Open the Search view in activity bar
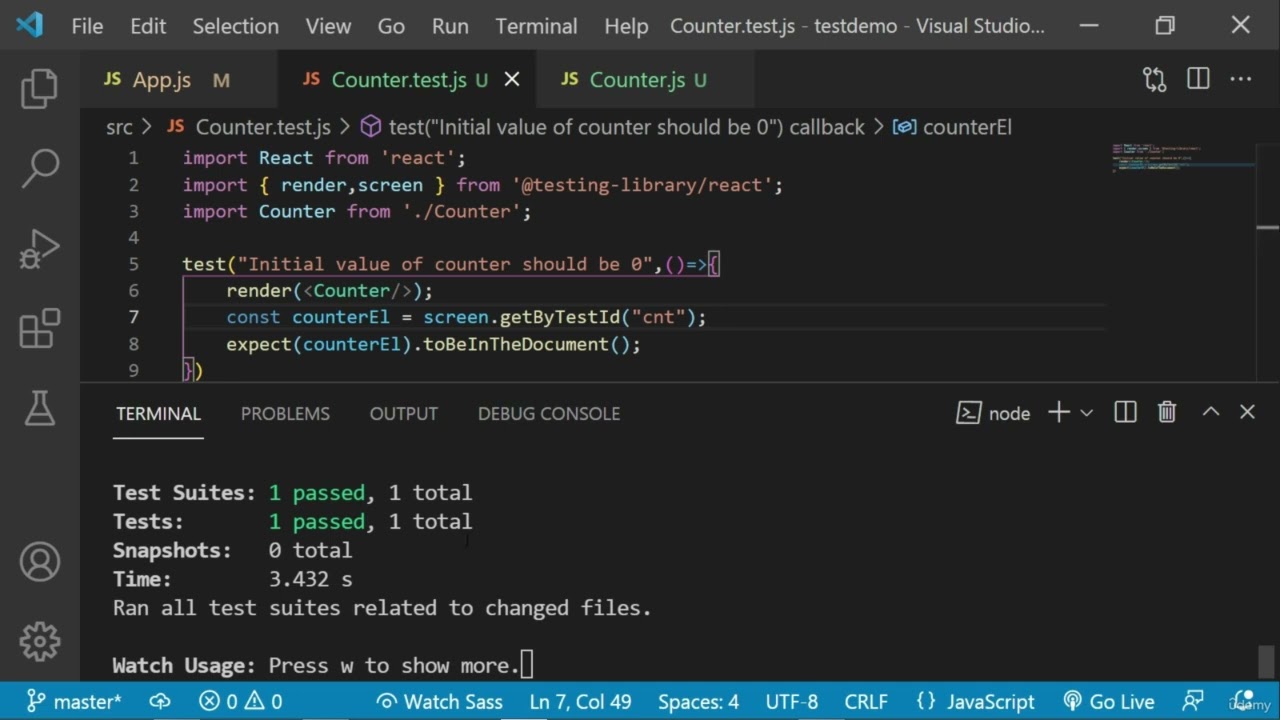The width and height of the screenshot is (1280, 720). point(40,168)
